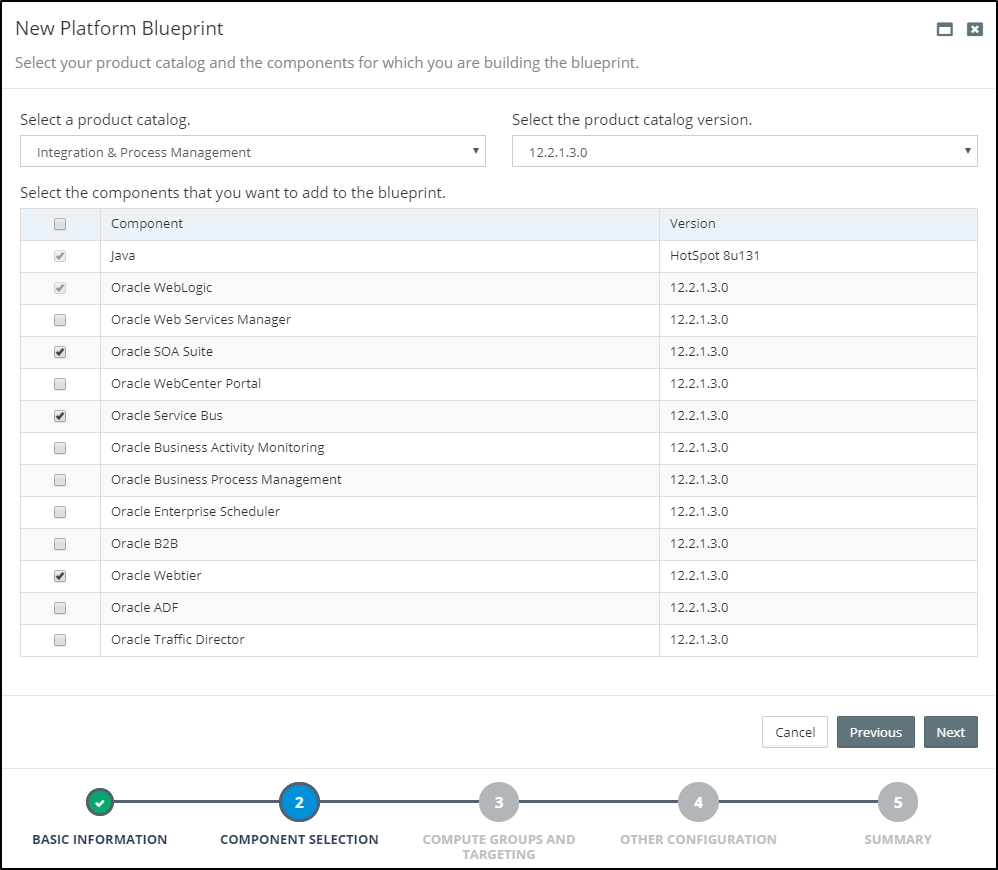The image size is (998, 870).
Task: Uncheck Oracle SOA Suite component
Action: tap(59, 352)
